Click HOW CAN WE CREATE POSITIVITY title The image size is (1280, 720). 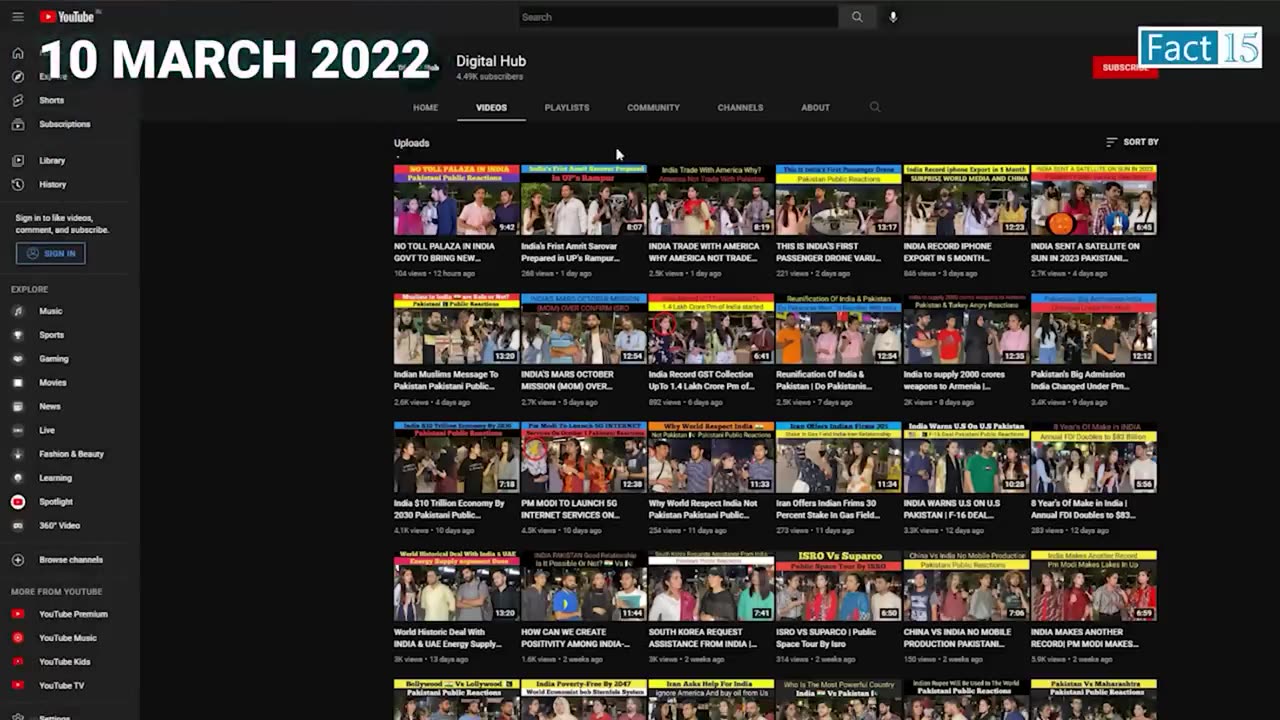click(575, 638)
